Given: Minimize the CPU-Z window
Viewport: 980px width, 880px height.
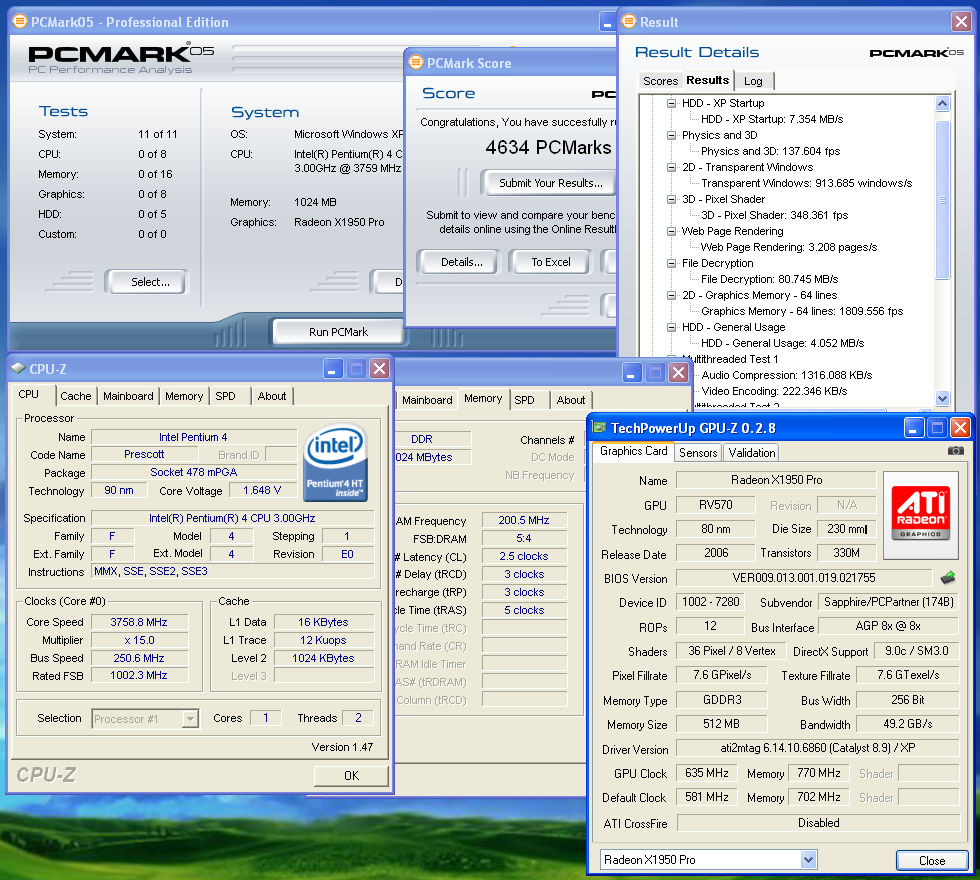Looking at the screenshot, I should 332,369.
